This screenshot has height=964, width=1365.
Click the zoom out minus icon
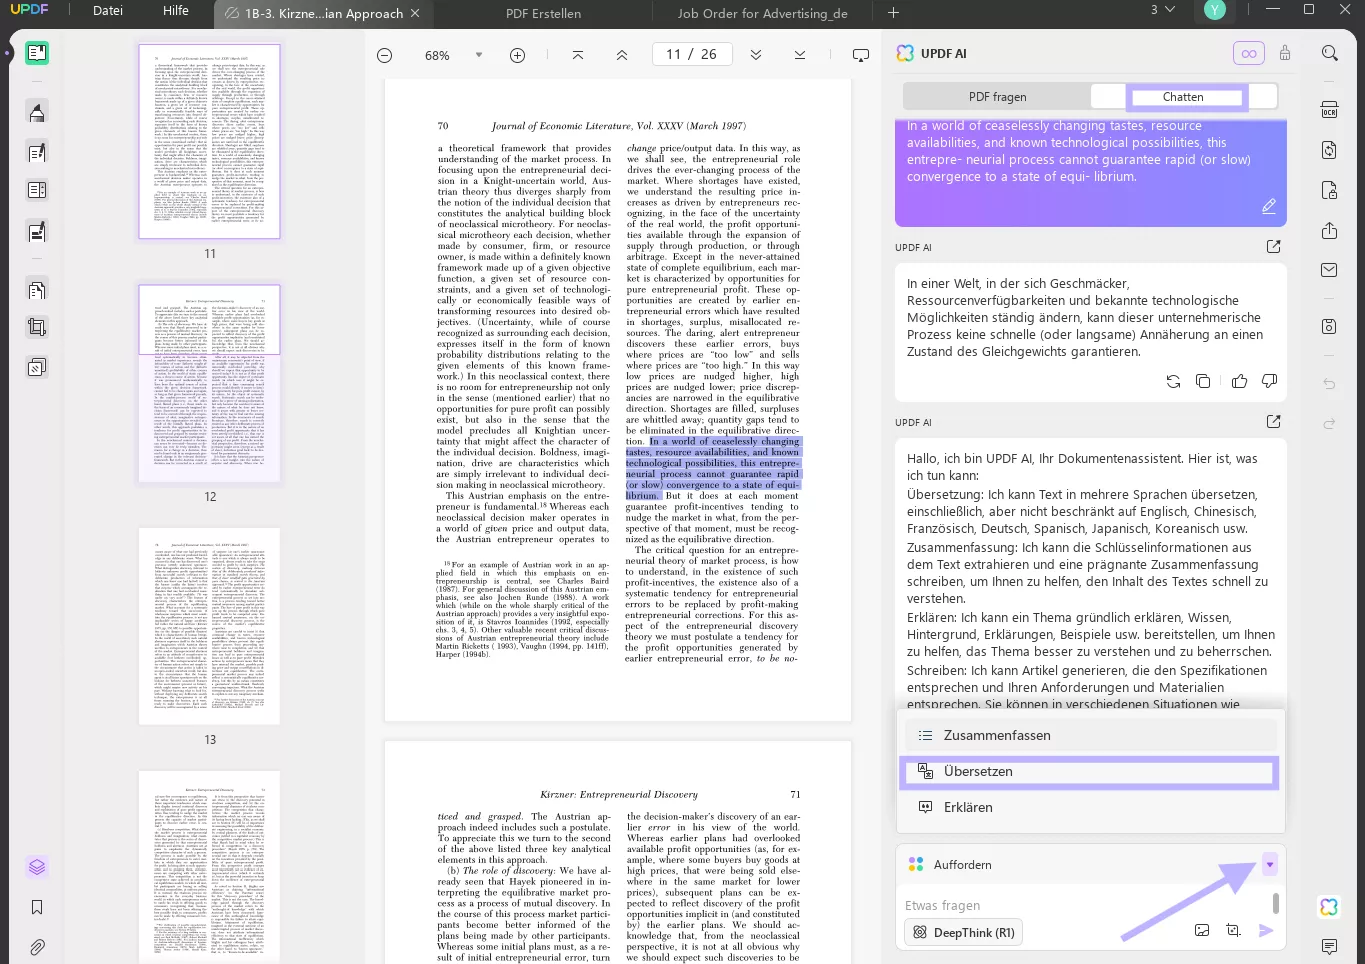click(384, 56)
